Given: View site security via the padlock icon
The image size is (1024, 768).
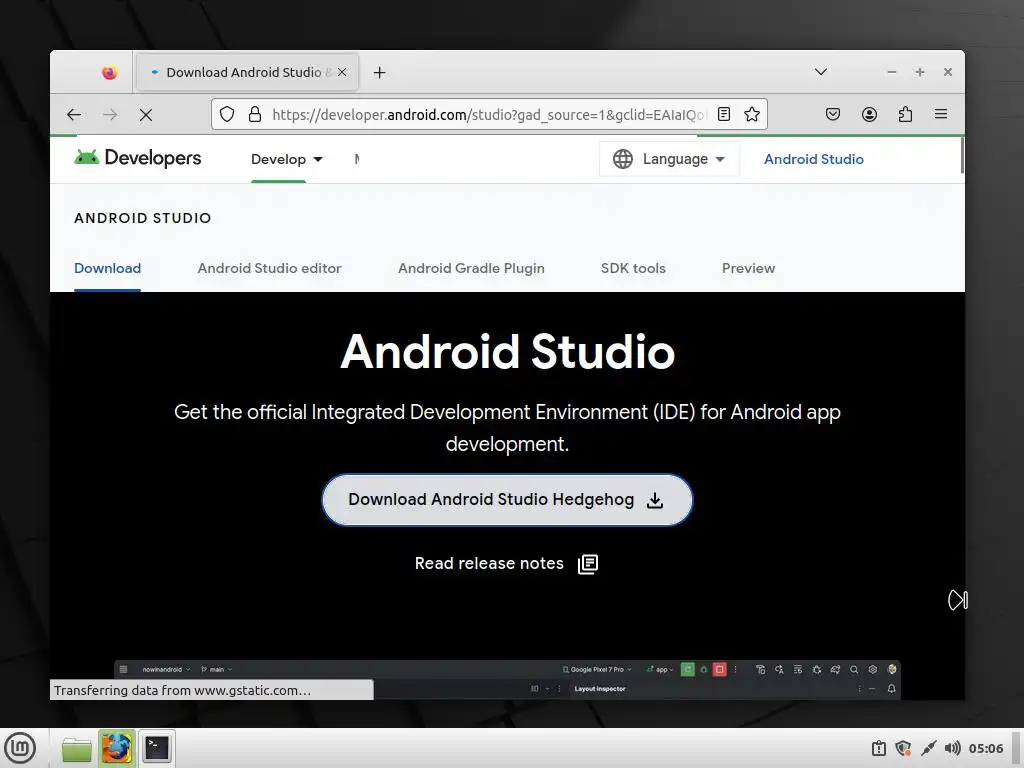Looking at the screenshot, I should pos(255,114).
